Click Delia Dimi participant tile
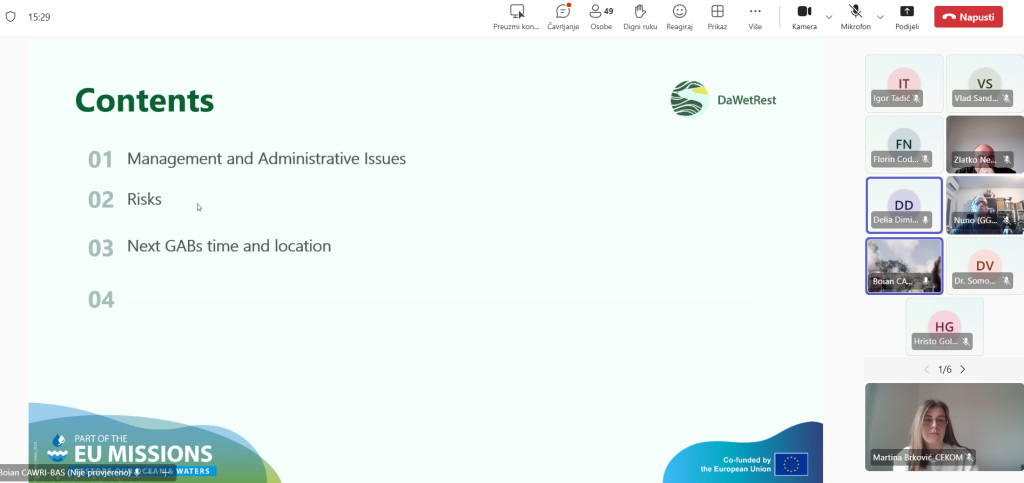 click(x=904, y=205)
